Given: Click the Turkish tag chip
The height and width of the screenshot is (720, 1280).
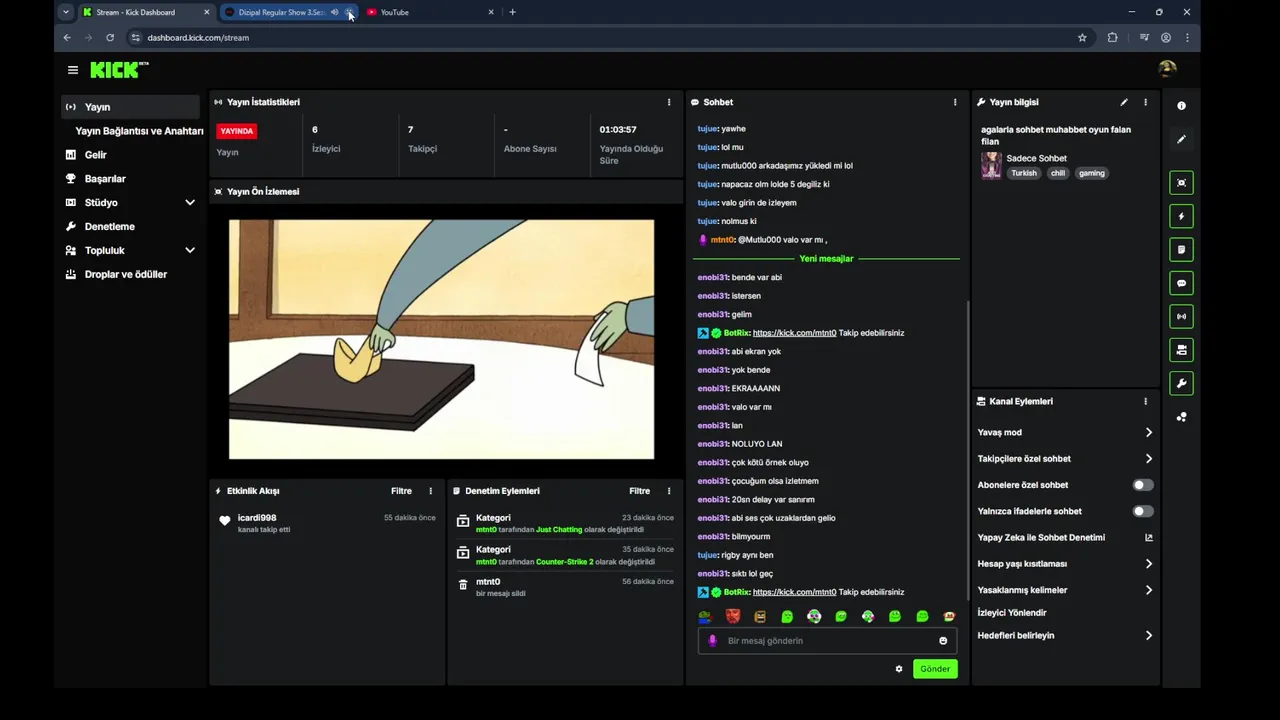Looking at the screenshot, I should (x=1024, y=173).
